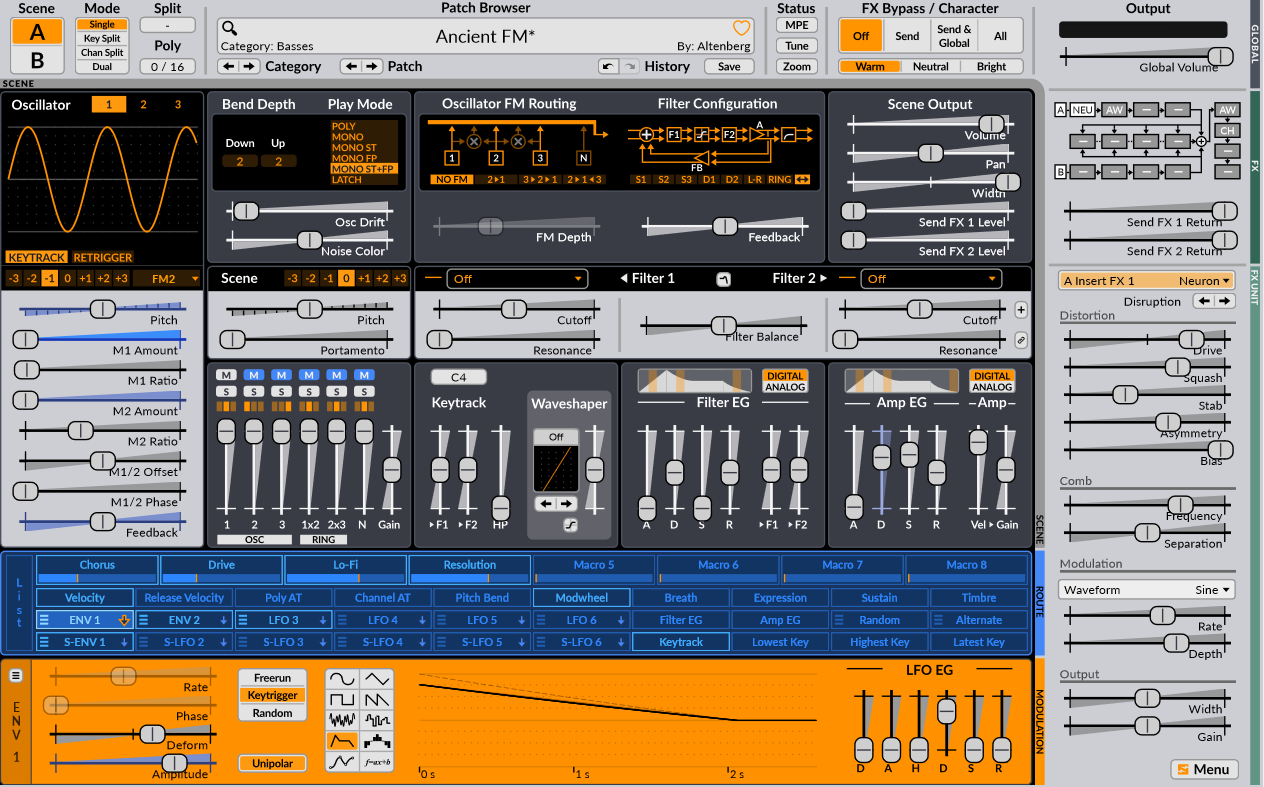The width and height of the screenshot is (1264, 787).
Task: Select the square wave LFO shape
Action: 342,699
